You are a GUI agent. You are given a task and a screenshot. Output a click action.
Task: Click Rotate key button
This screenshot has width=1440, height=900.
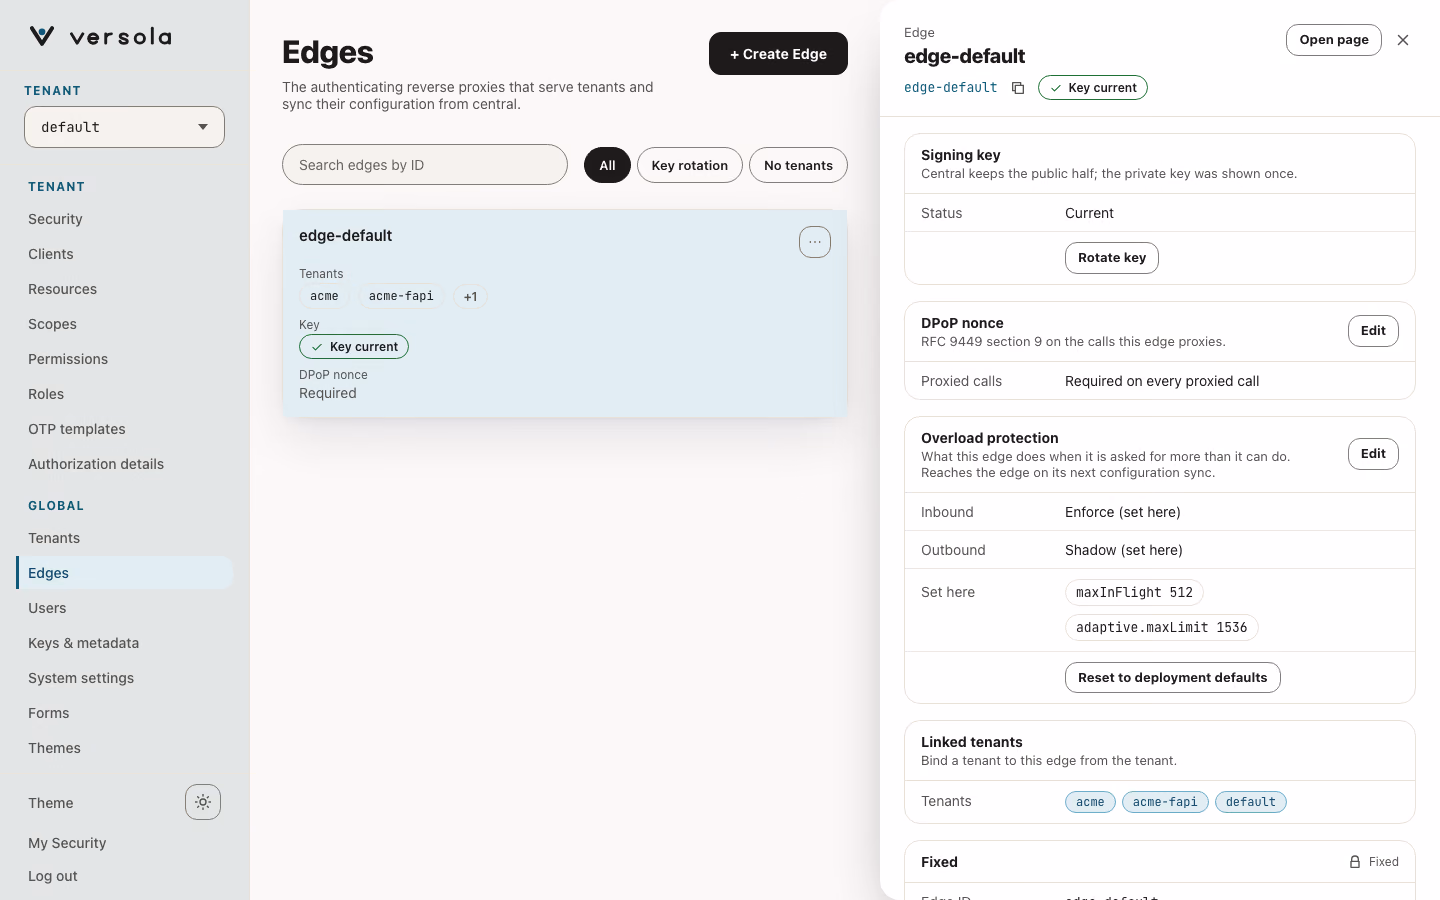1112,258
